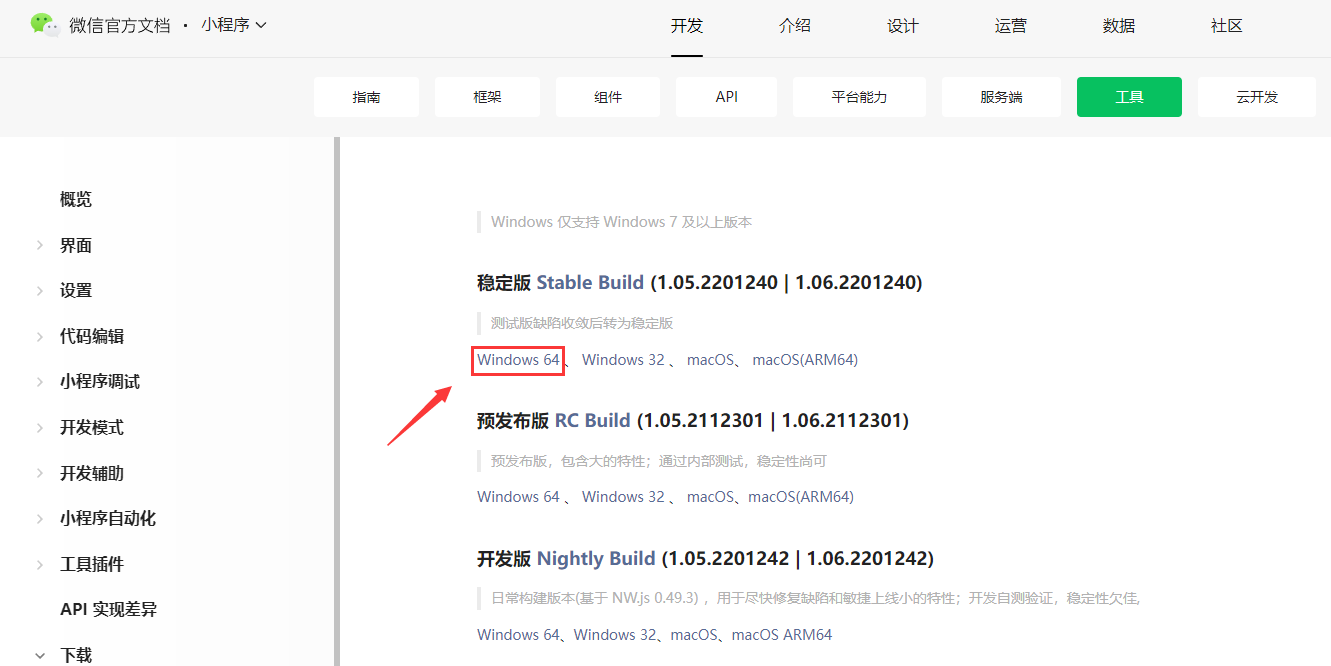Open 下载 sidebar item
The image size is (1331, 666).
pos(76,655)
